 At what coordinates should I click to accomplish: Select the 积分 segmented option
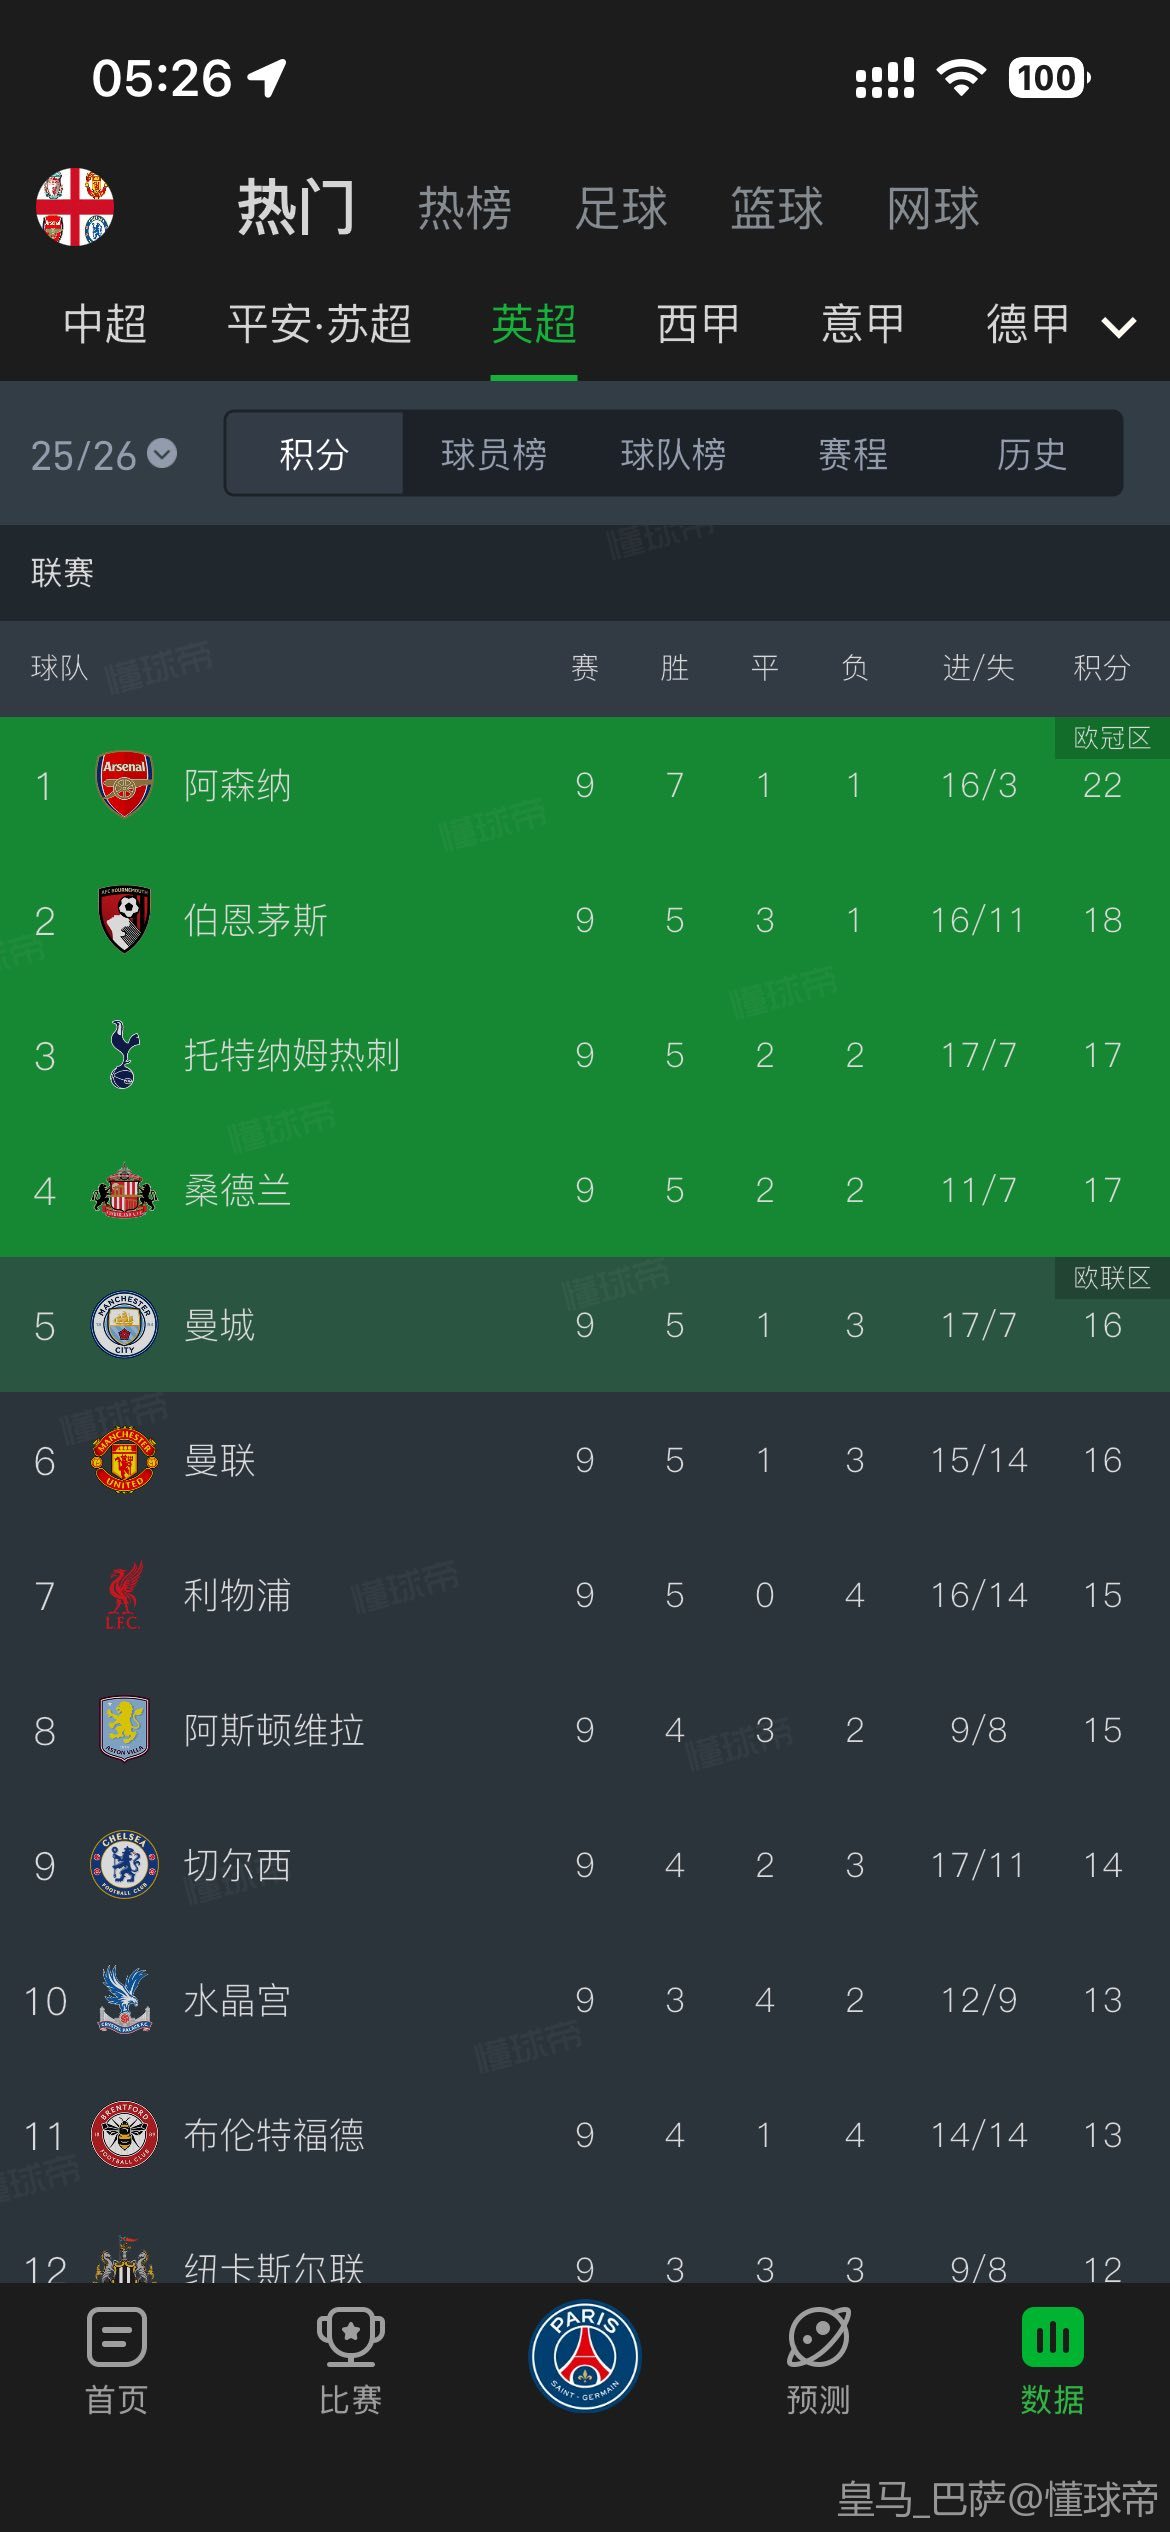(x=314, y=454)
